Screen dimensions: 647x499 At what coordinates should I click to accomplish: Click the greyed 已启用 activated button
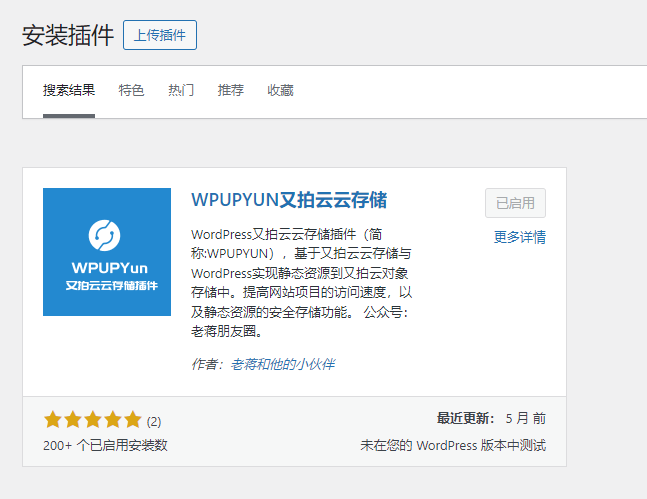point(515,203)
